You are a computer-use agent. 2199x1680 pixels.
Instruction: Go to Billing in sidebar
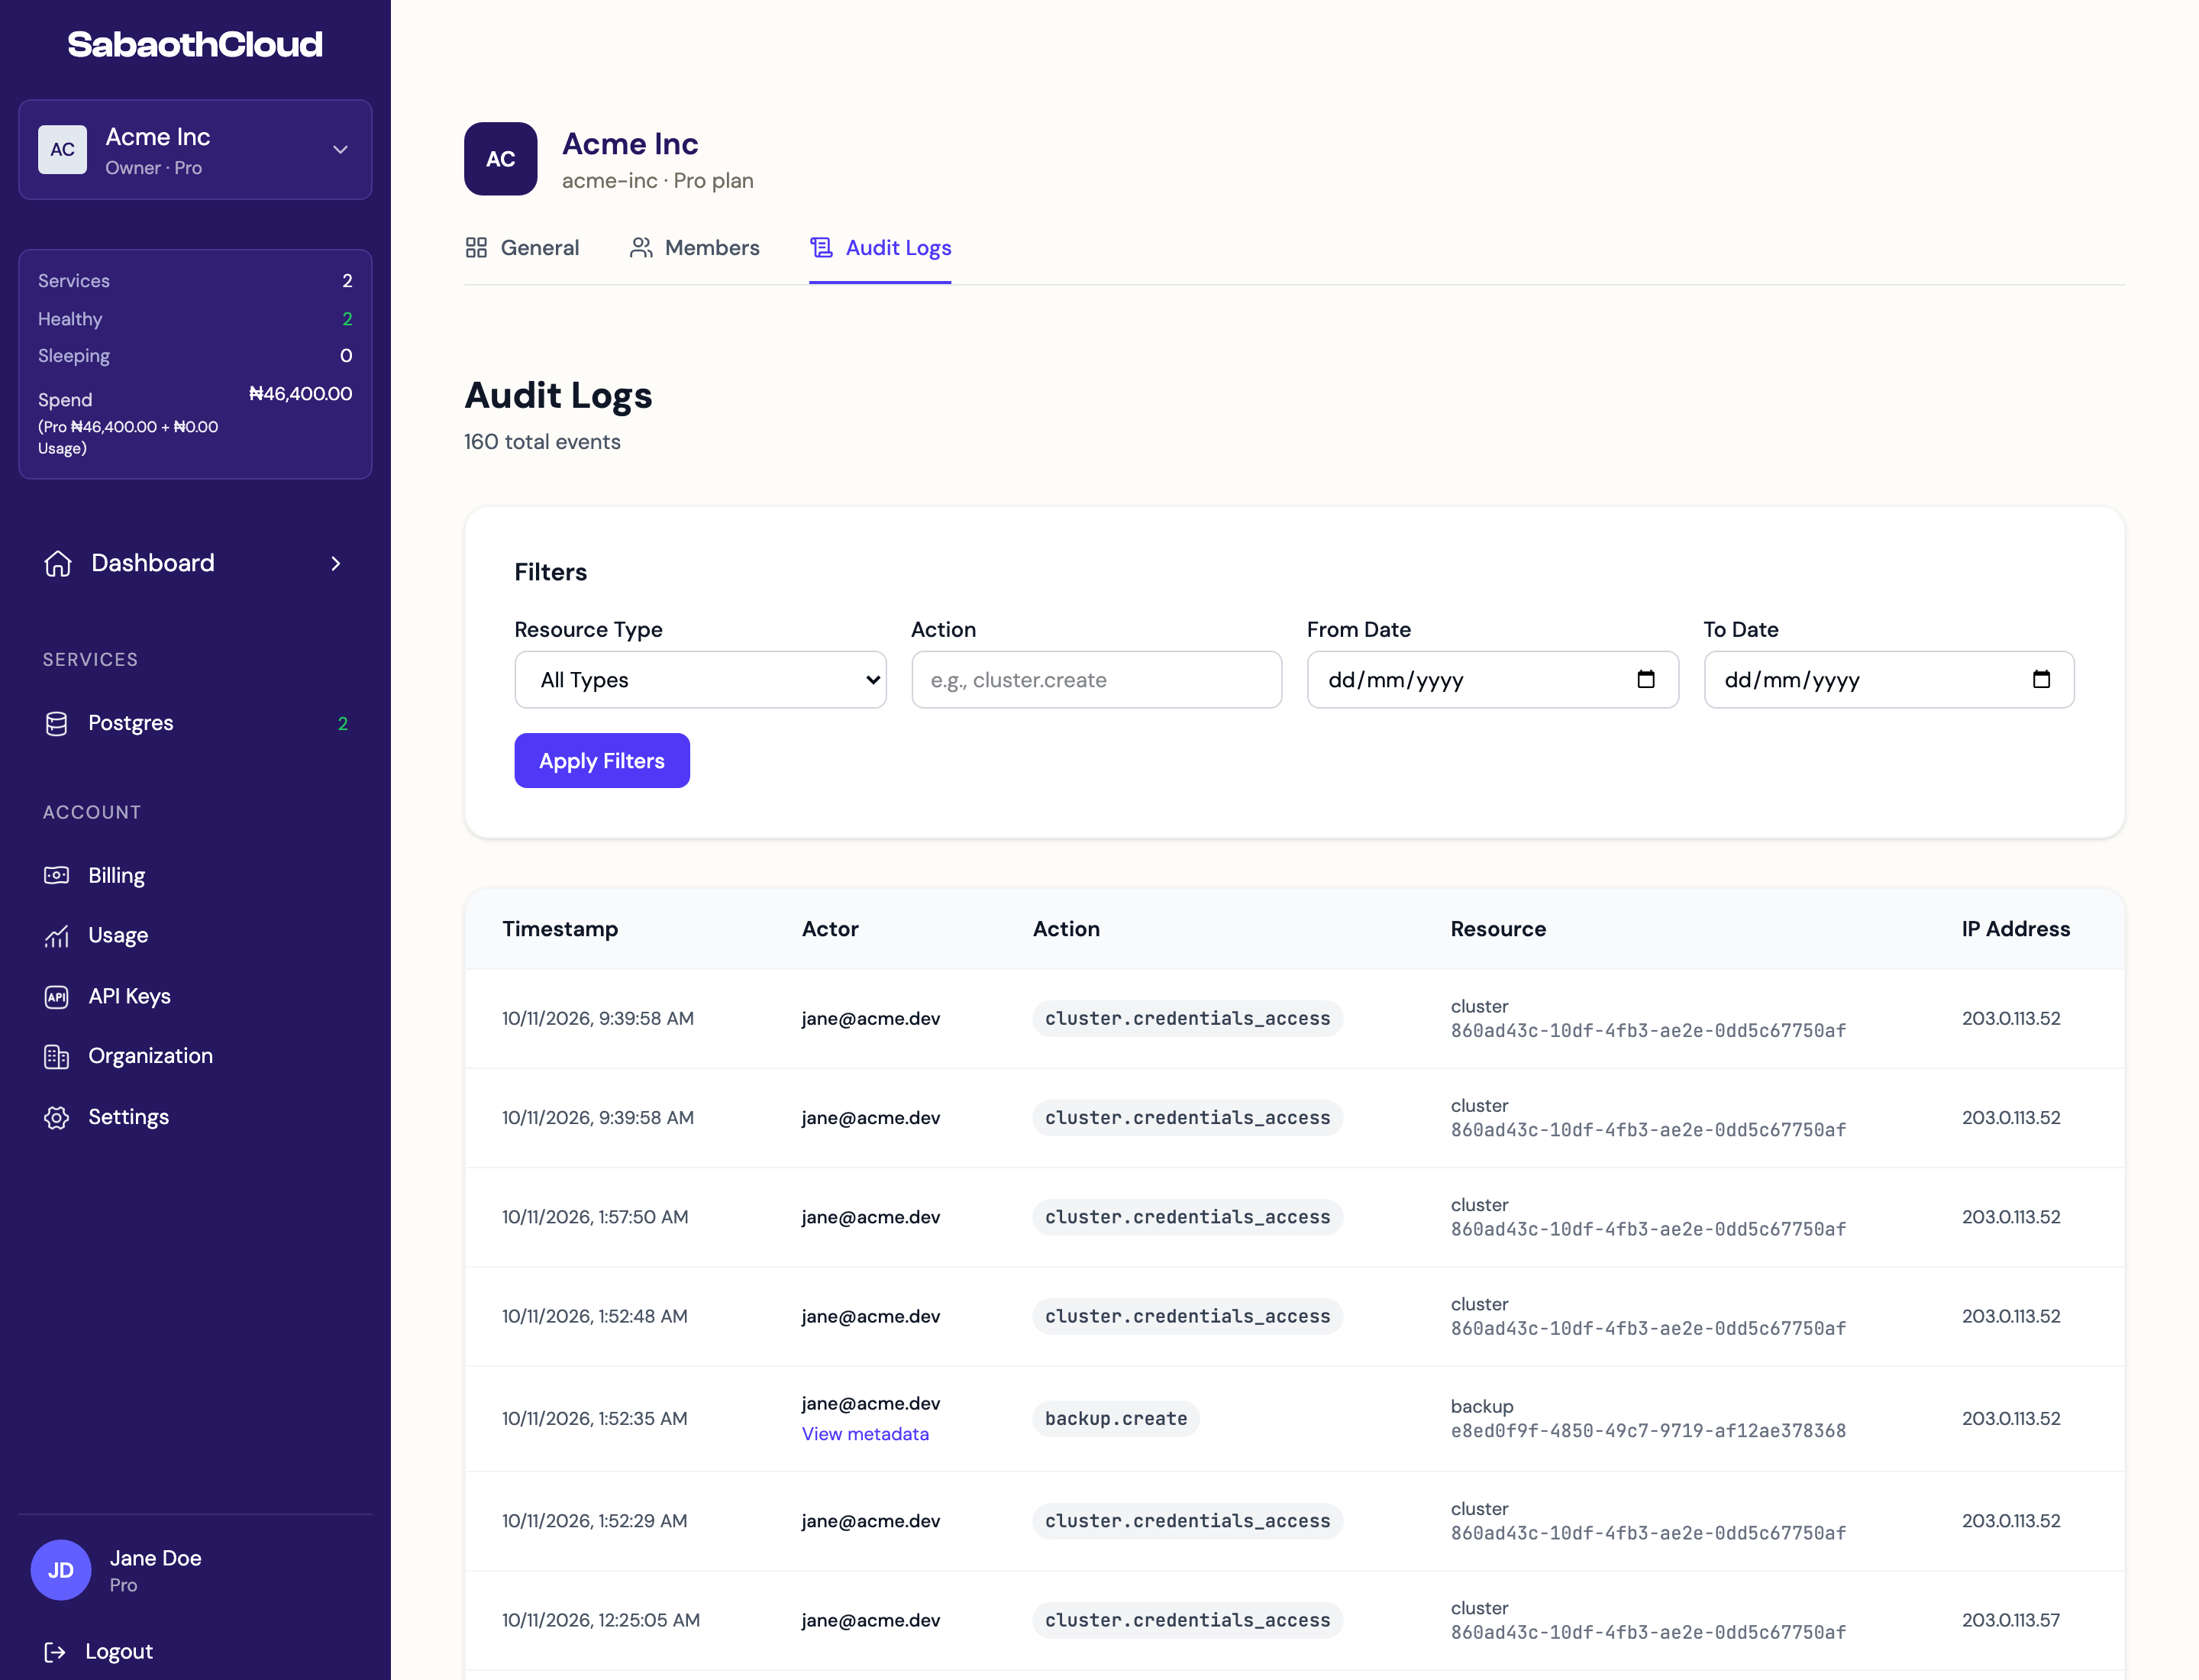tap(195, 875)
